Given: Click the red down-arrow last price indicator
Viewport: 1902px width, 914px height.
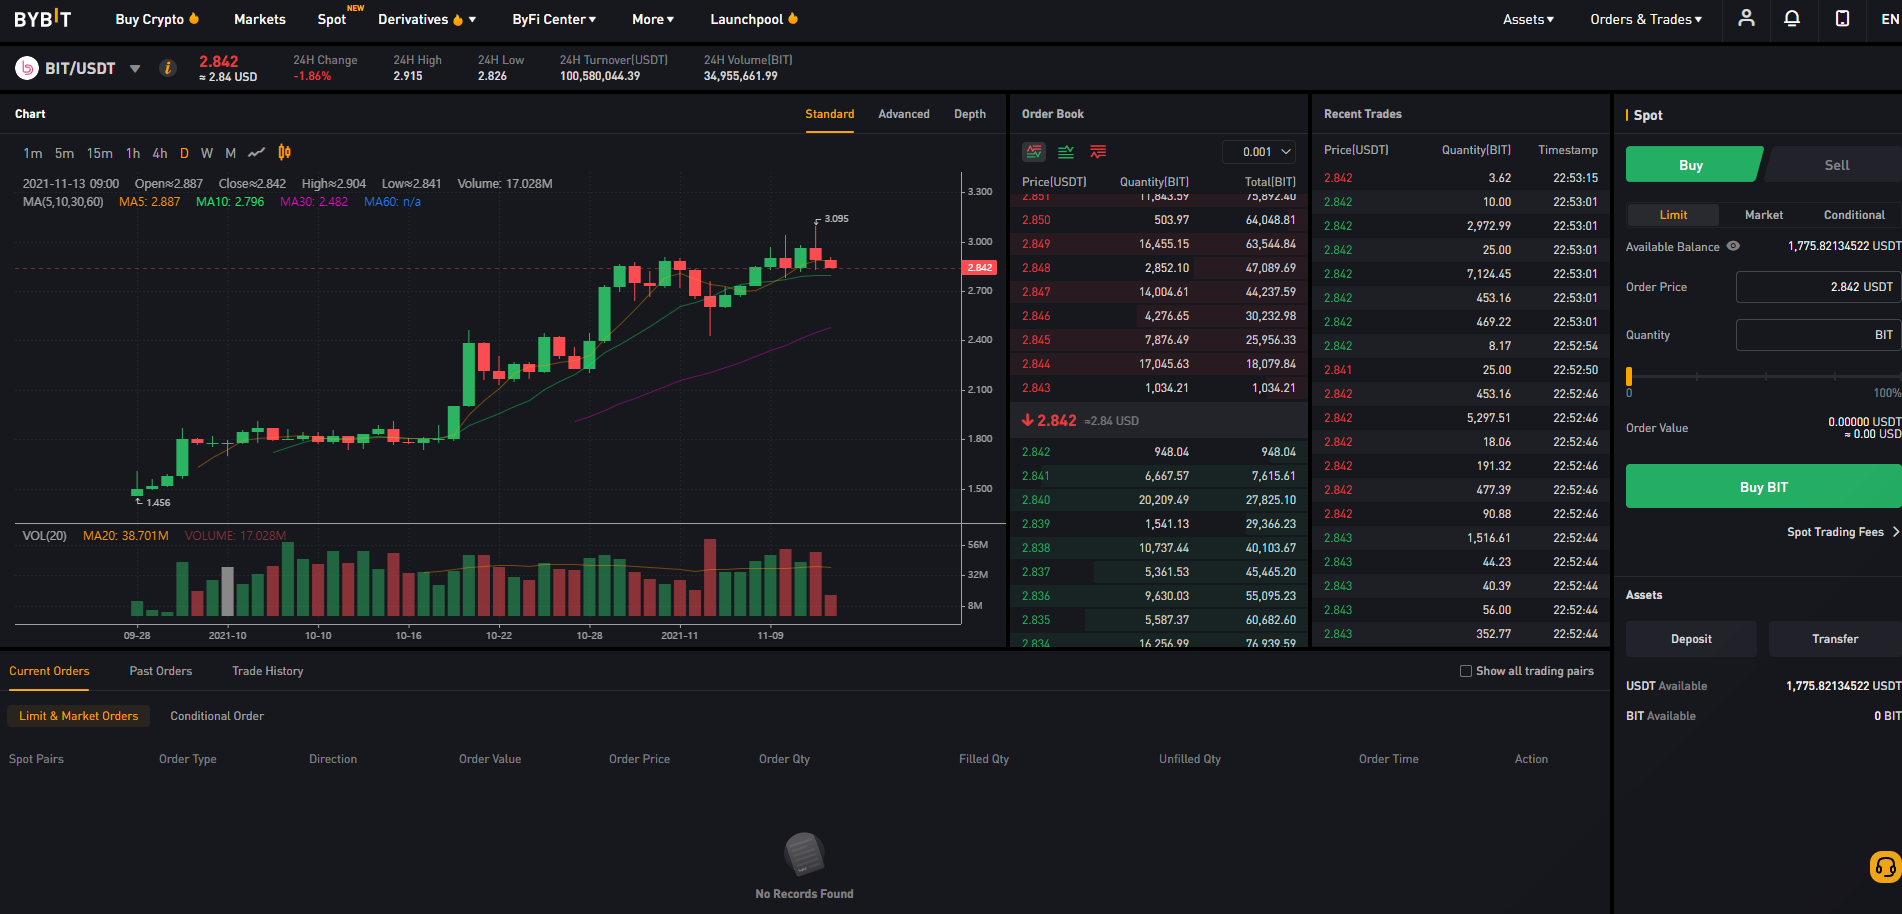Looking at the screenshot, I should [x=1028, y=420].
